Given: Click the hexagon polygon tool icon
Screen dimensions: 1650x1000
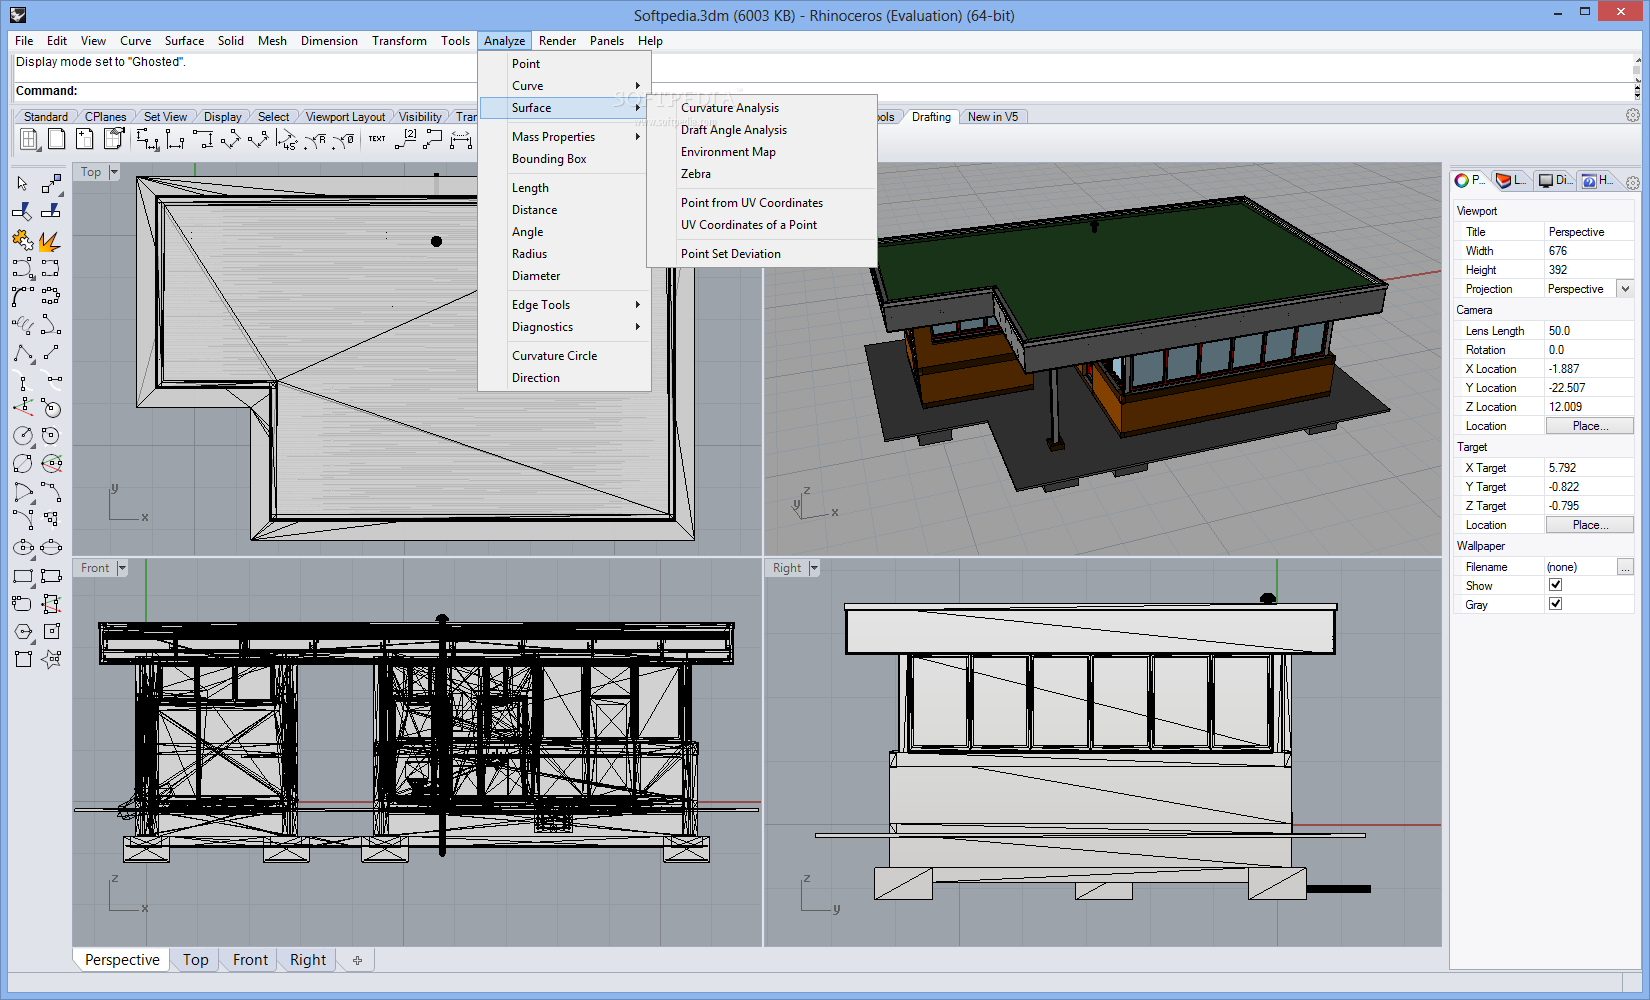Looking at the screenshot, I should (x=23, y=631).
